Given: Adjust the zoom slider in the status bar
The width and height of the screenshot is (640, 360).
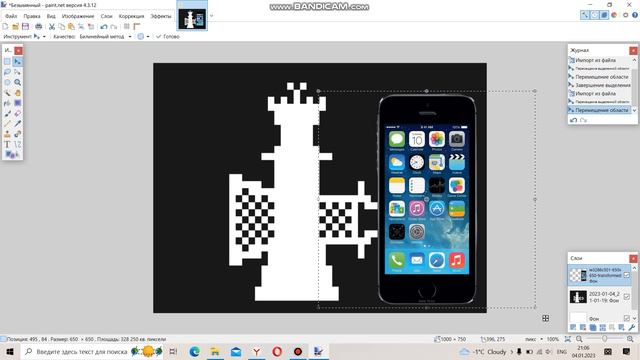Looking at the screenshot, I should click(x=604, y=339).
